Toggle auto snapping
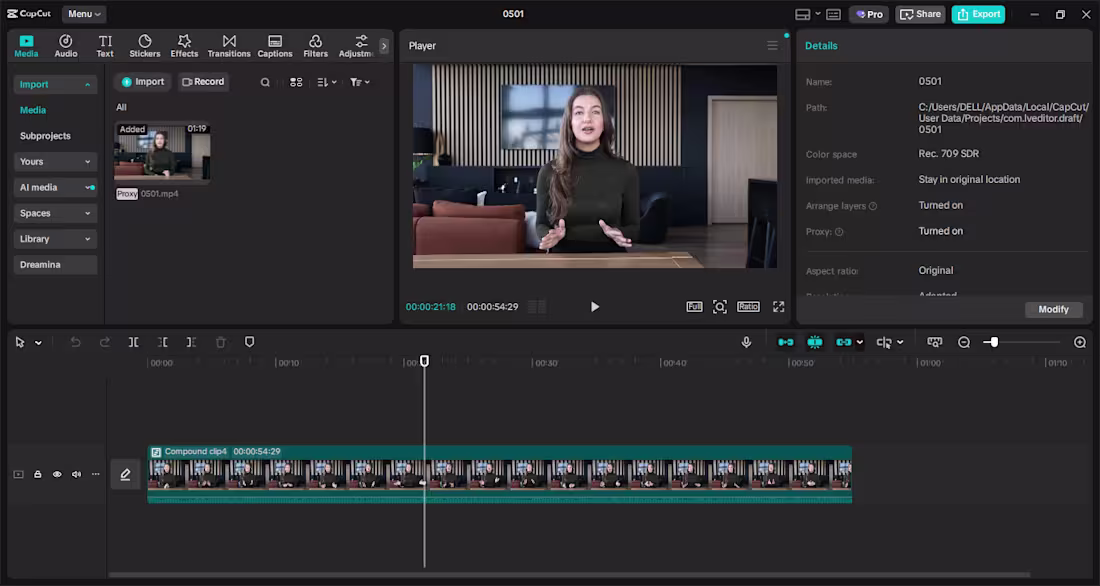This screenshot has height=586, width=1100. pos(814,342)
